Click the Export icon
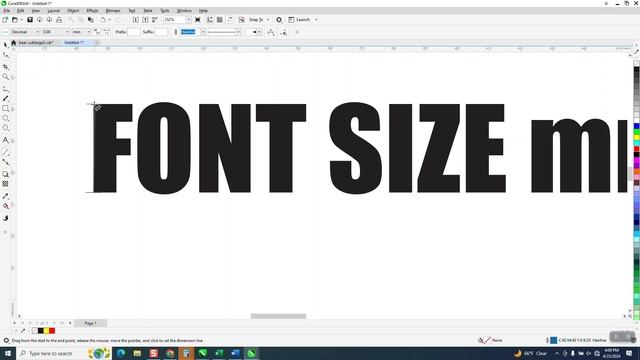Viewport: 640px width, 360px height. pos(145,20)
